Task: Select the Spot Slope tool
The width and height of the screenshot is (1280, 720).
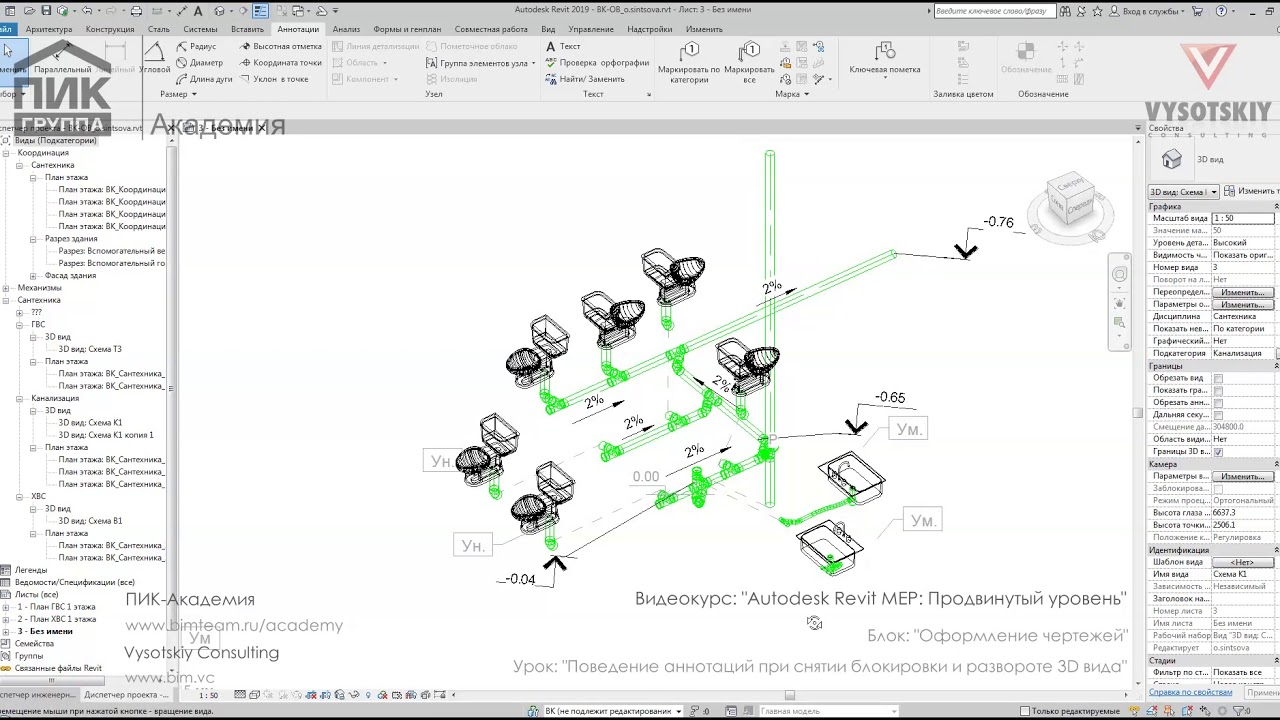Action: tap(273, 78)
